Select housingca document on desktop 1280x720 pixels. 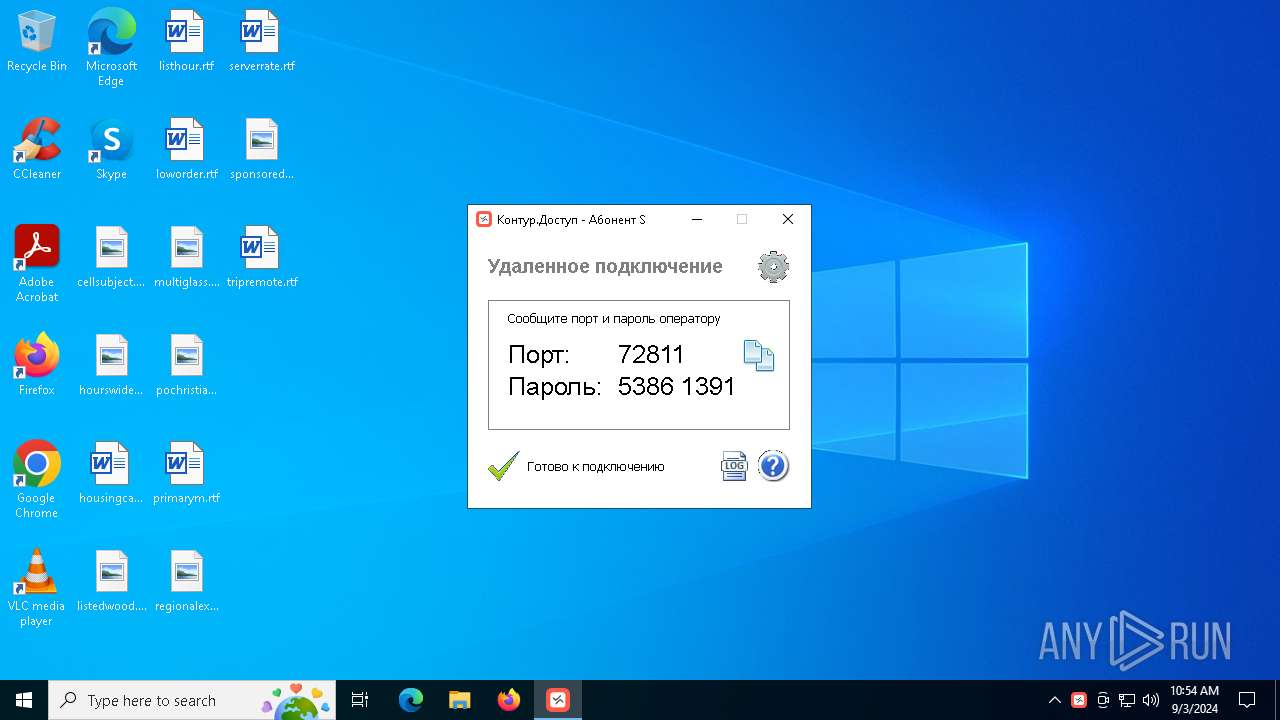point(111,474)
